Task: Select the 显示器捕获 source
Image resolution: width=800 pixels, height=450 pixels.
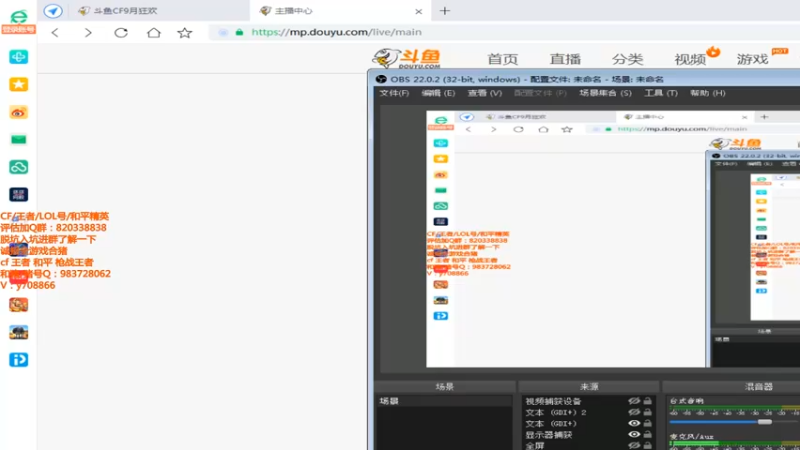Action: tap(548, 435)
